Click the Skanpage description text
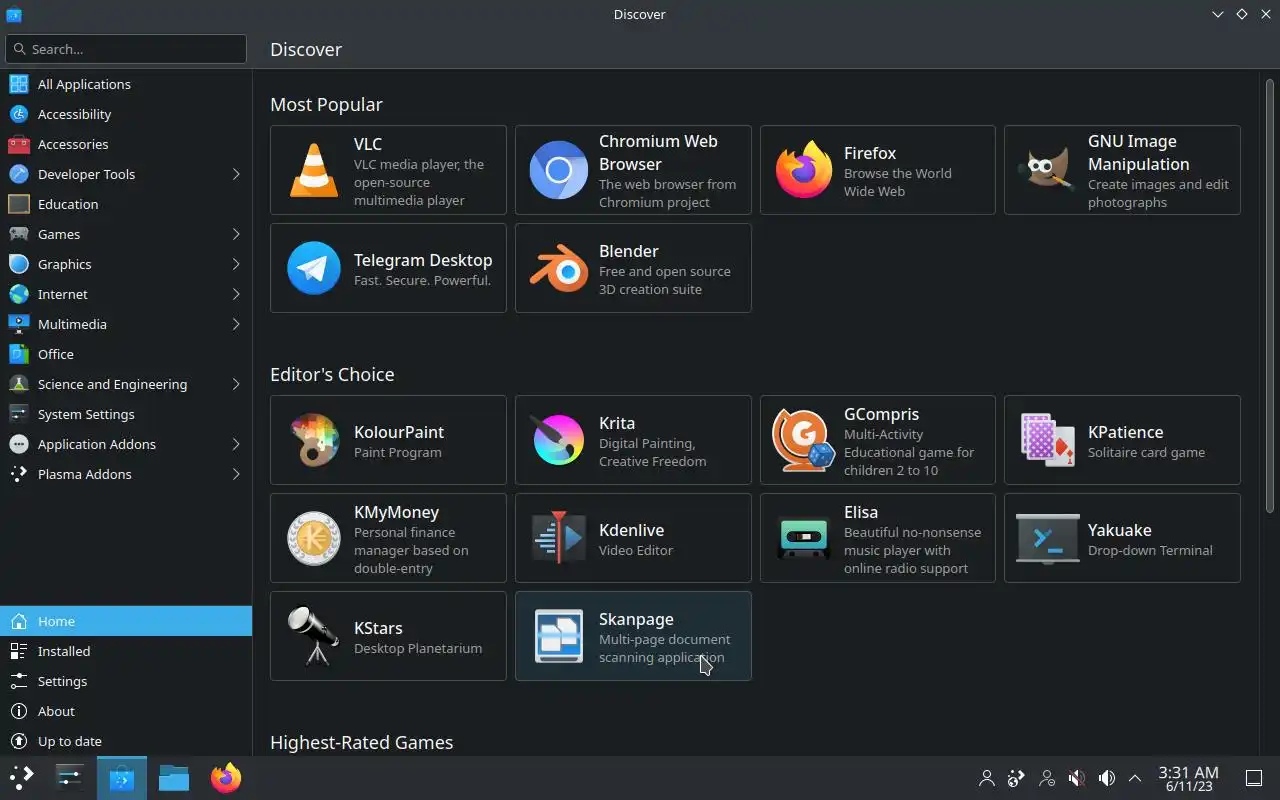 [x=665, y=648]
